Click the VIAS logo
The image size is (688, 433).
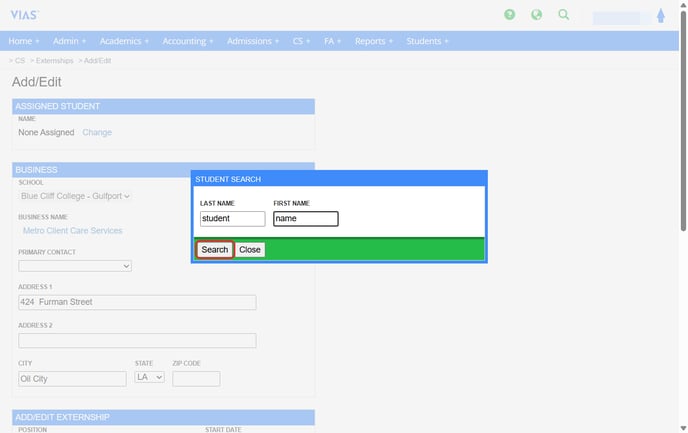coord(24,15)
